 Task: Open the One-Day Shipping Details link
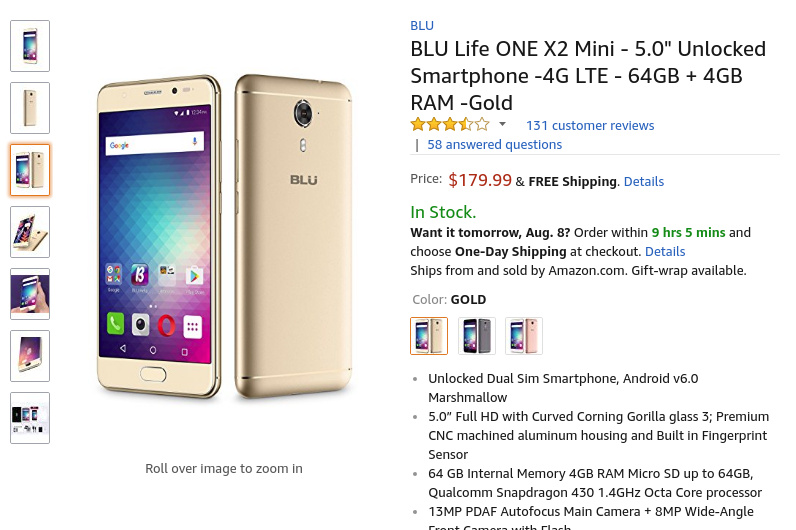pos(665,252)
